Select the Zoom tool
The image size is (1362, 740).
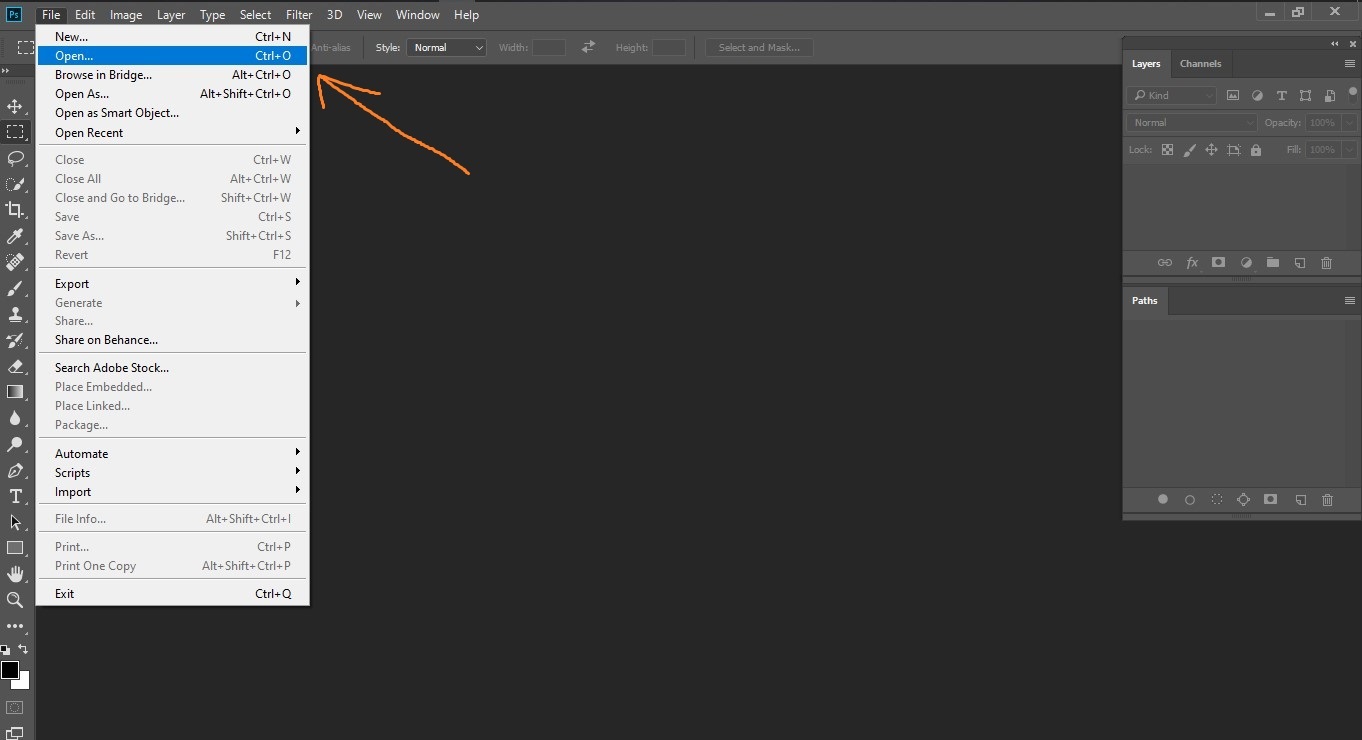[15, 600]
